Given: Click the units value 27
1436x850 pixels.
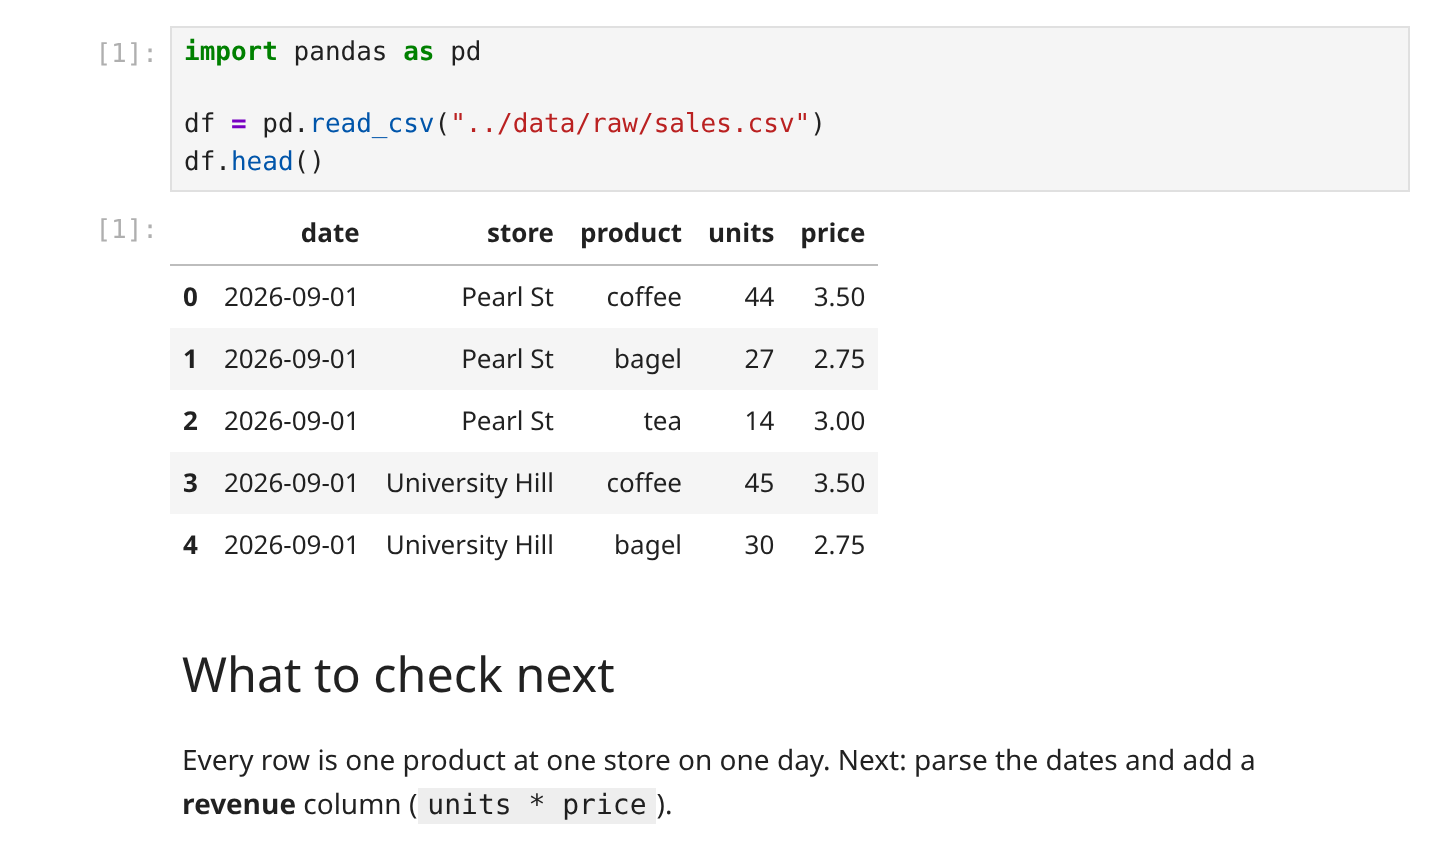Looking at the screenshot, I should click(x=759, y=359).
